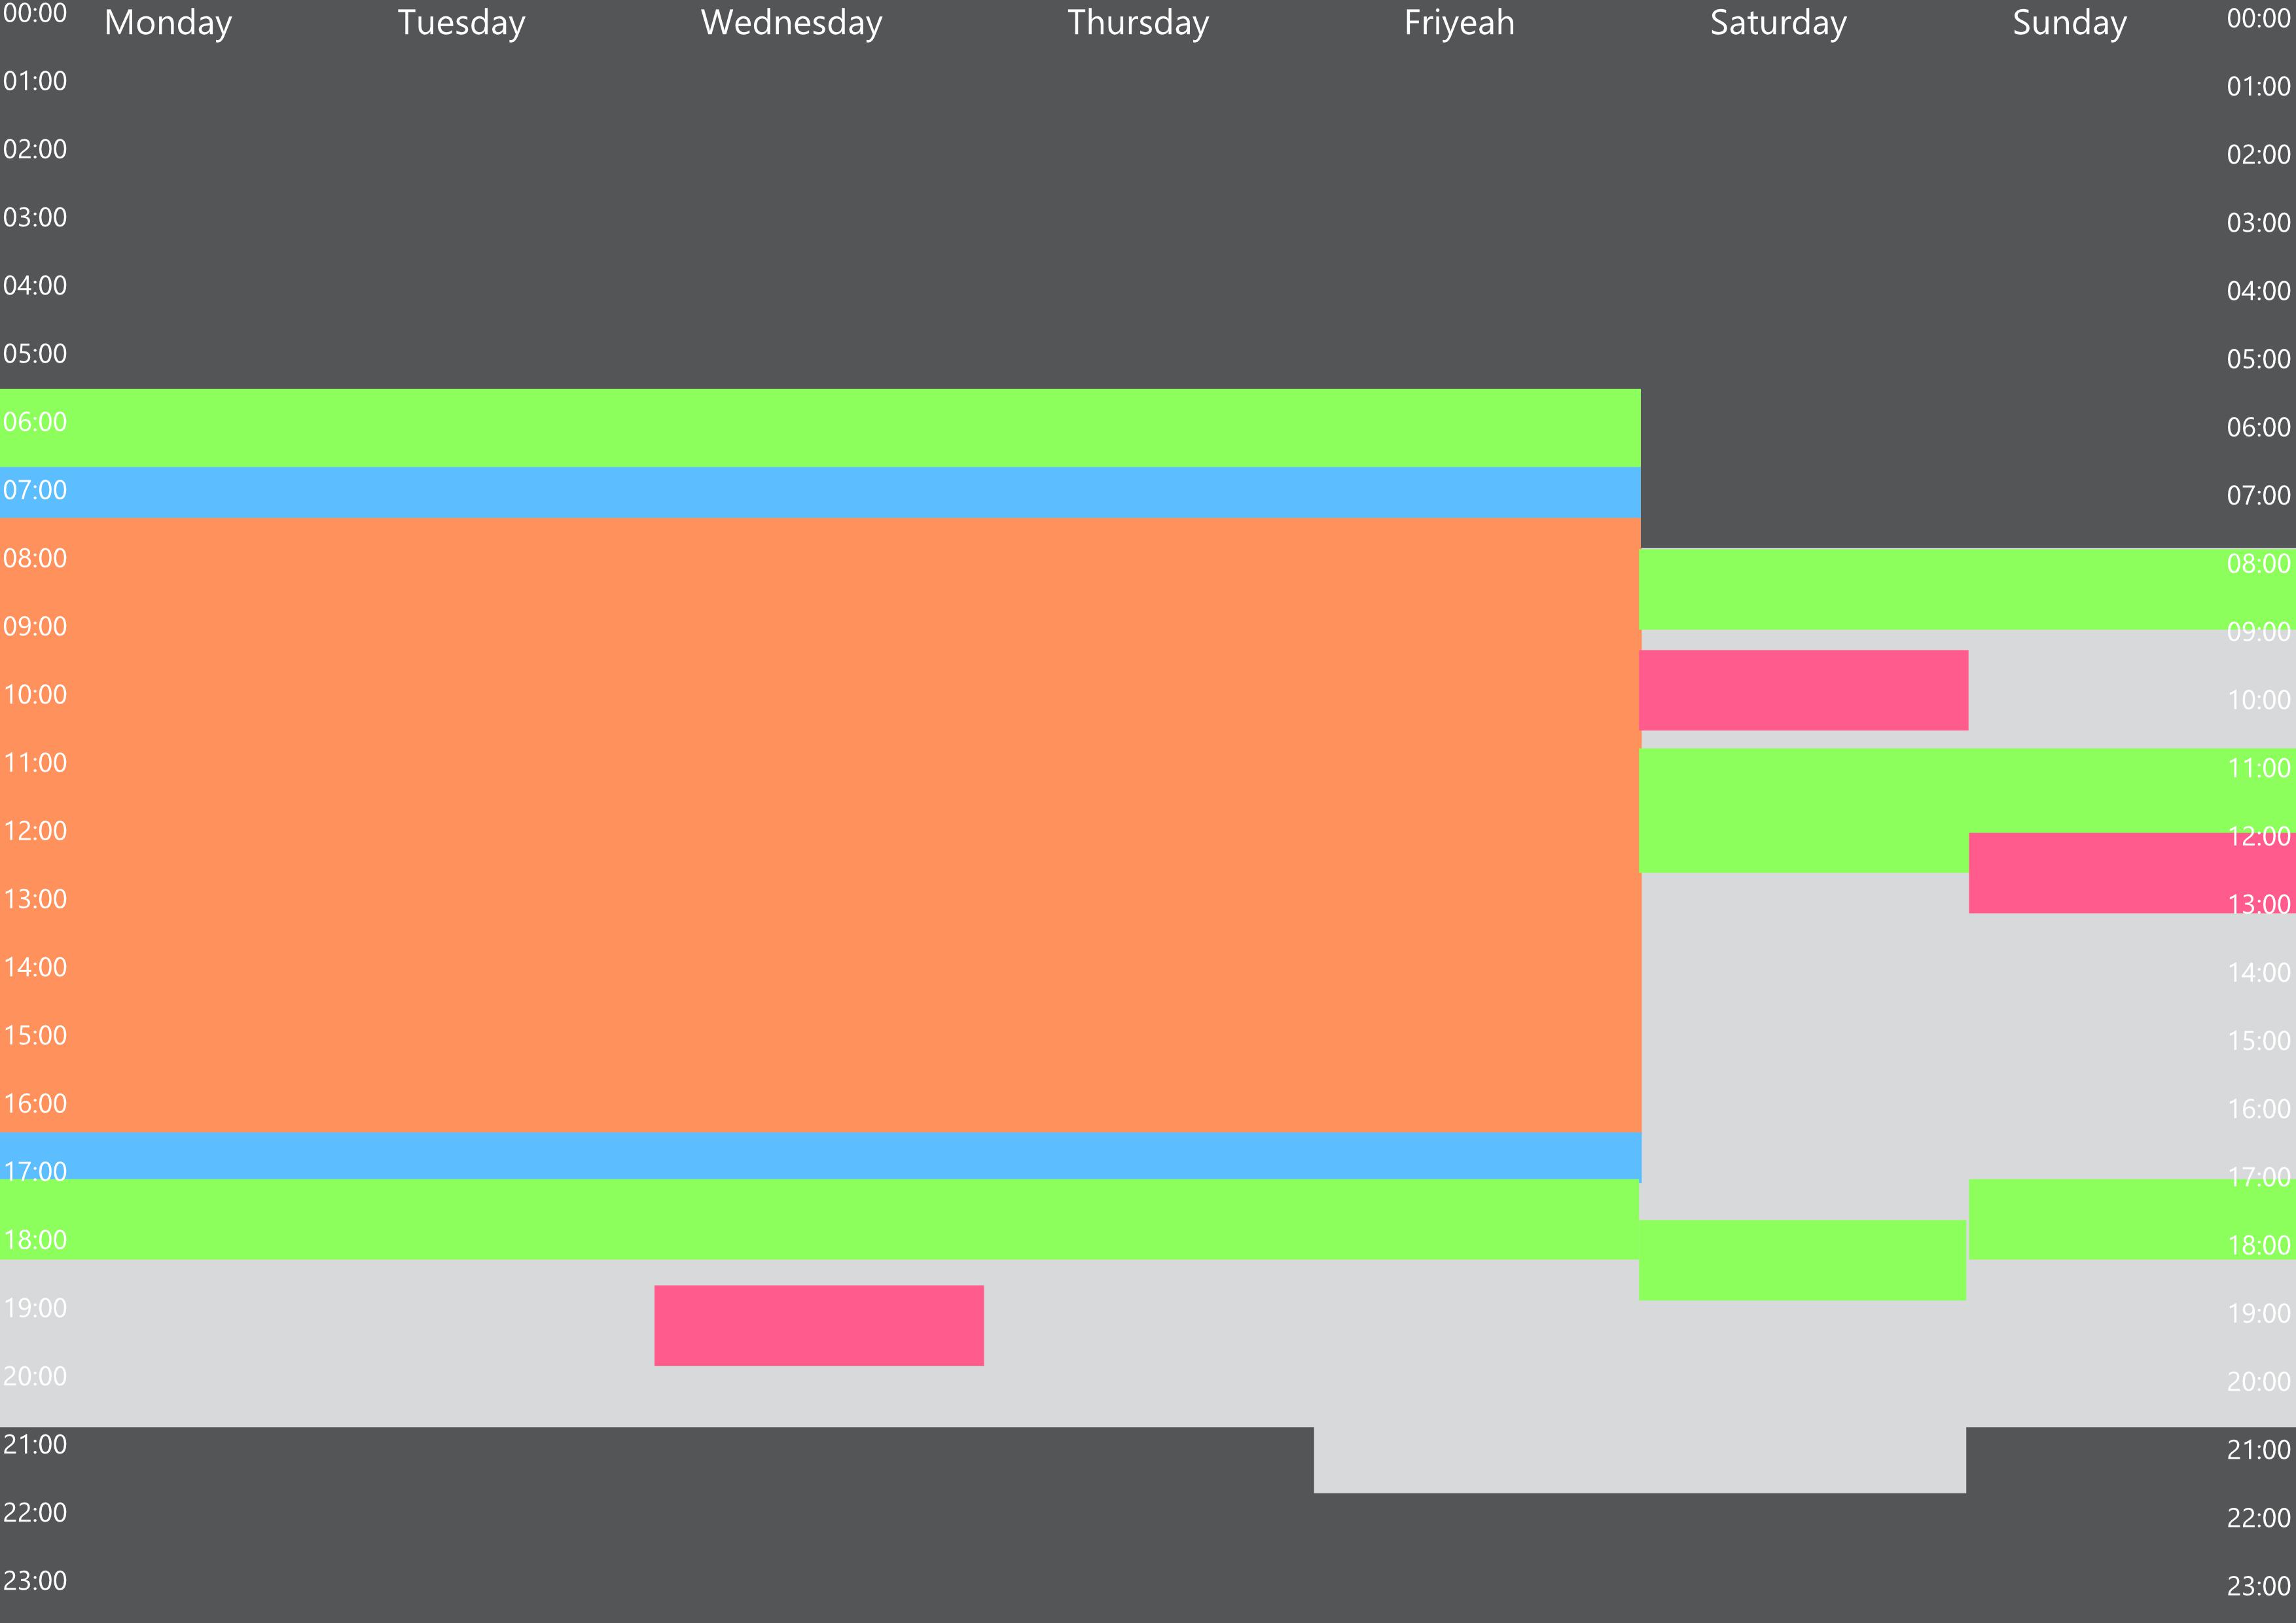Click the 22:00 label on right axis
Screen dimensions: 2296x1623
pyautogui.click(x=2258, y=1518)
